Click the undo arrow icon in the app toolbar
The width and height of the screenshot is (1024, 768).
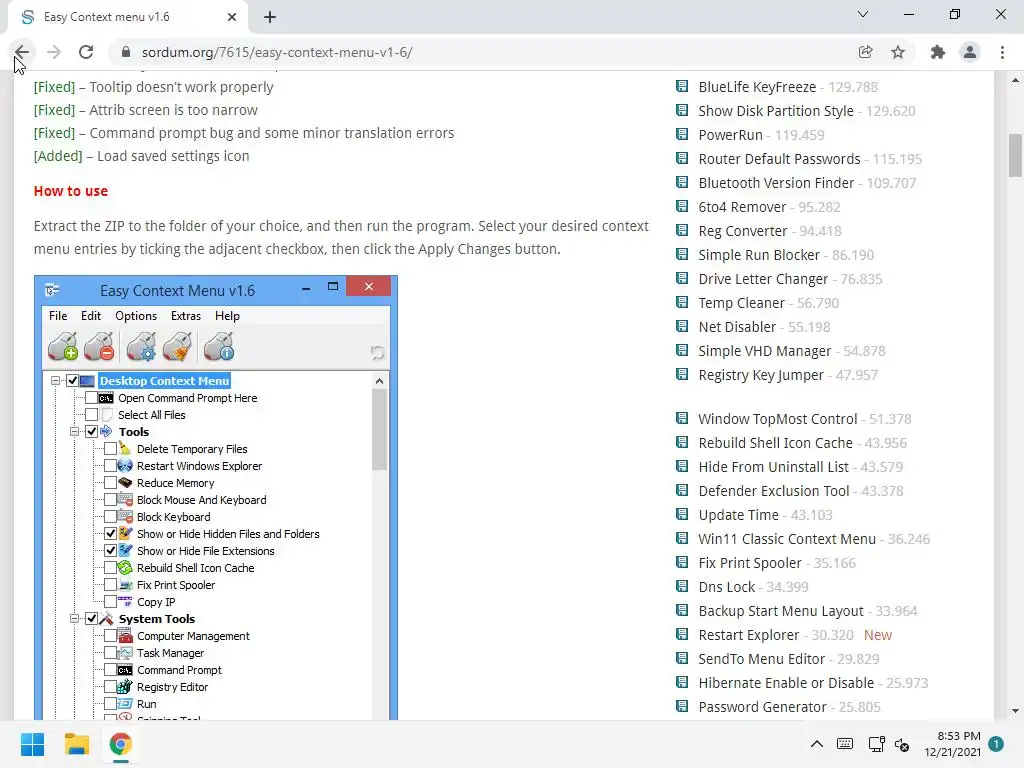(x=377, y=353)
